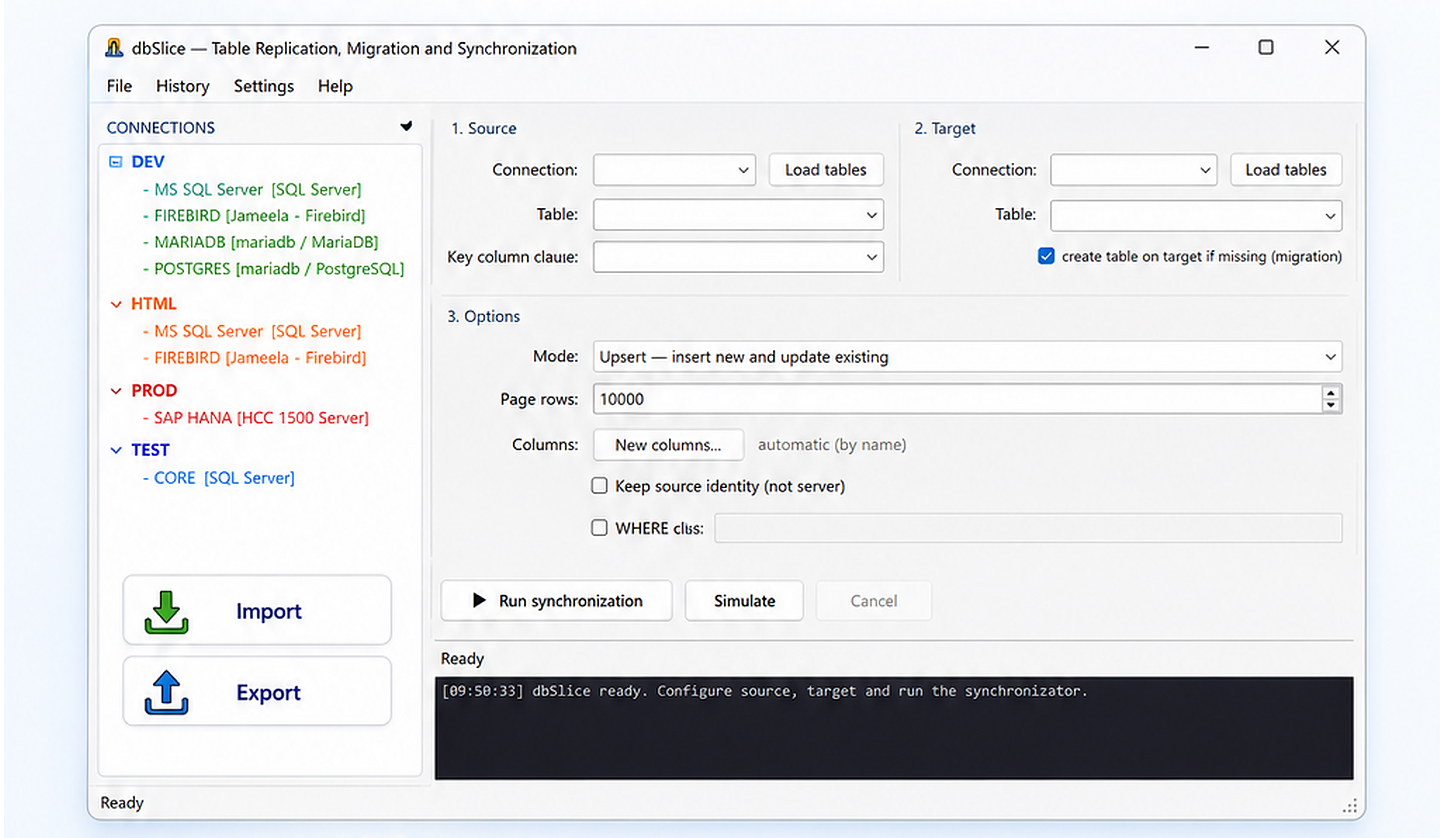Click the Page rows field showing 10000
The width and height of the screenshot is (1440, 838).
957,399
